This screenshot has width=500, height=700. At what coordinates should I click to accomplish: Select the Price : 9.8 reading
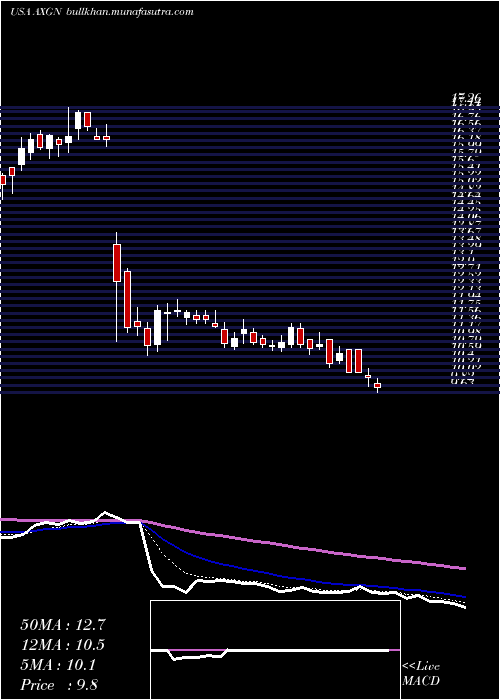[x=59, y=685]
